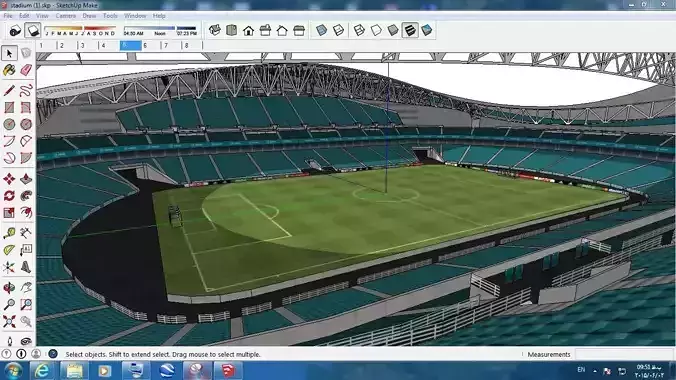Choose the 3D Text tool

(26, 267)
